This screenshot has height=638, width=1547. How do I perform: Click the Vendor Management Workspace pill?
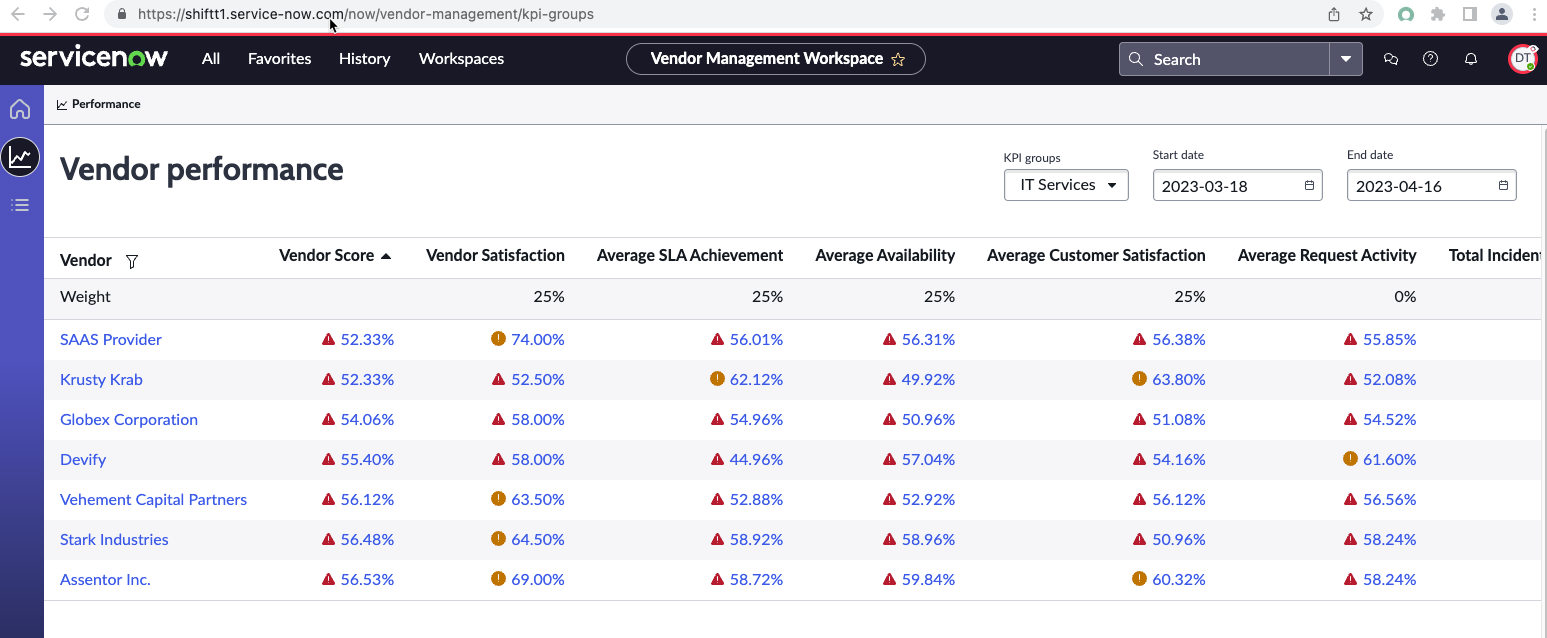[x=775, y=59]
